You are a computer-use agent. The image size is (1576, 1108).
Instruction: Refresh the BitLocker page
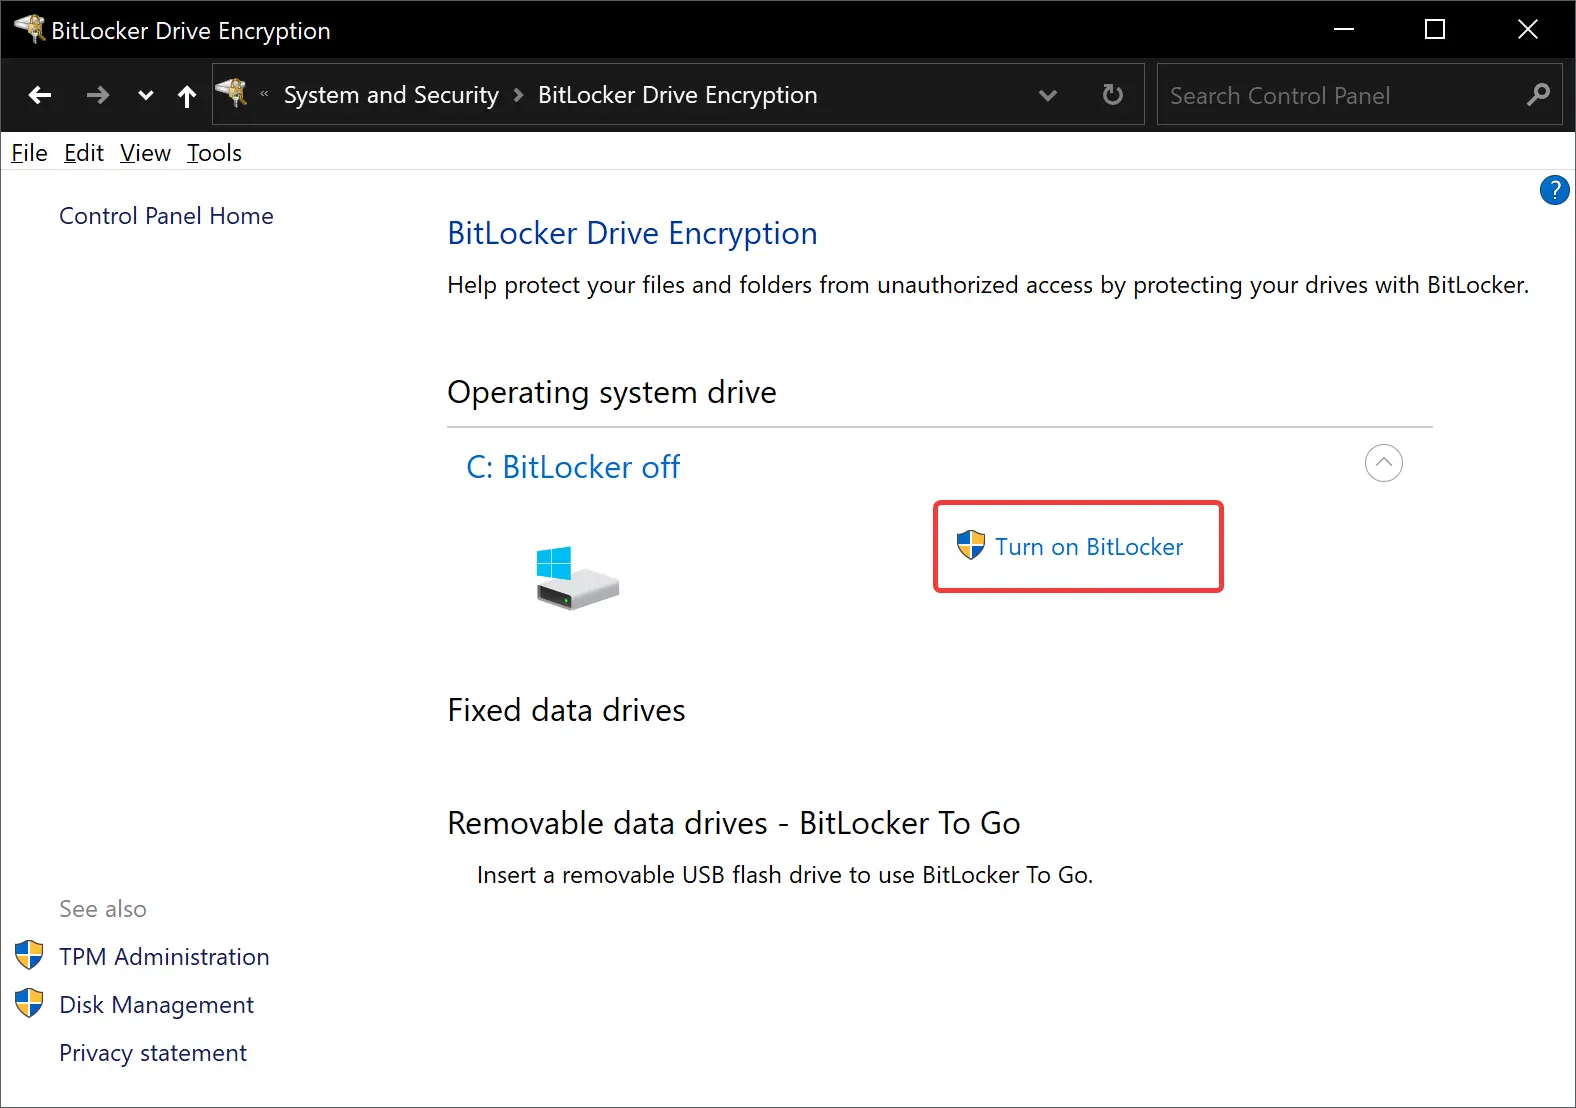tap(1112, 95)
